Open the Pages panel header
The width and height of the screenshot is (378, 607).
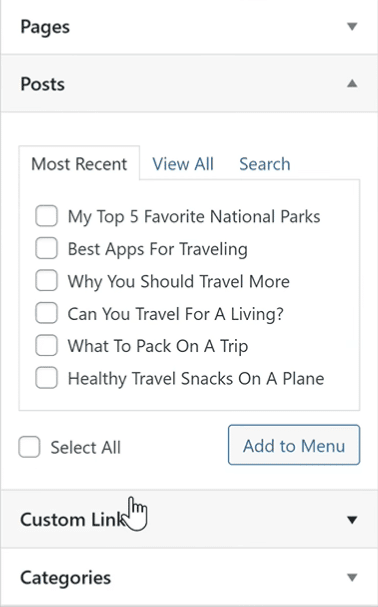click(x=189, y=27)
